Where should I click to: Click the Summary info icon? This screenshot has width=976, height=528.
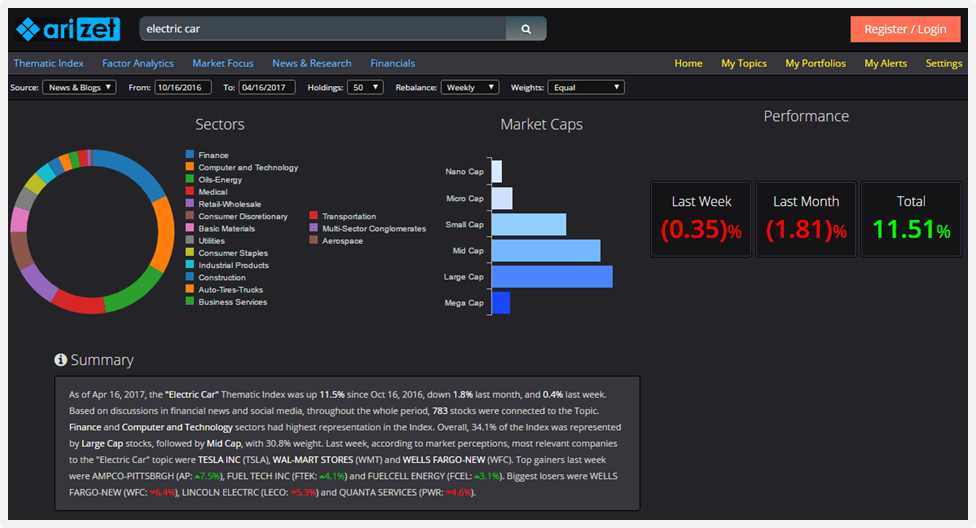coord(60,360)
